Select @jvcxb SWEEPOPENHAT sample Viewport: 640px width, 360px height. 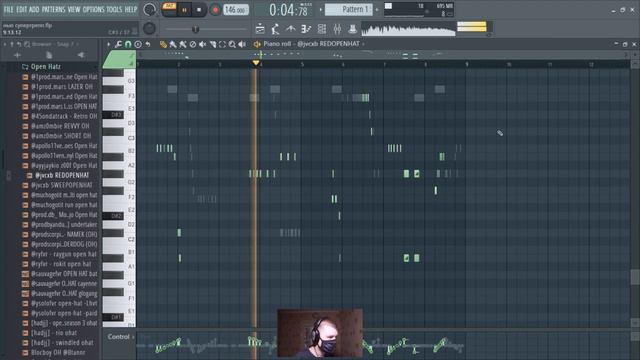(x=60, y=185)
